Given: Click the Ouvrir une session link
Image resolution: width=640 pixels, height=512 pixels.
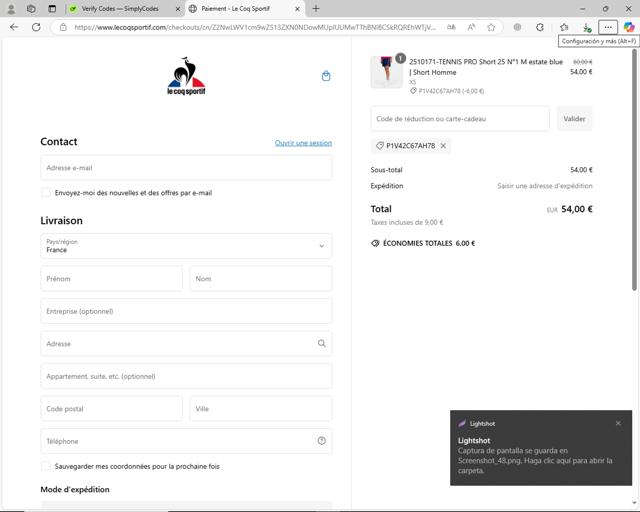Looking at the screenshot, I should (303, 143).
